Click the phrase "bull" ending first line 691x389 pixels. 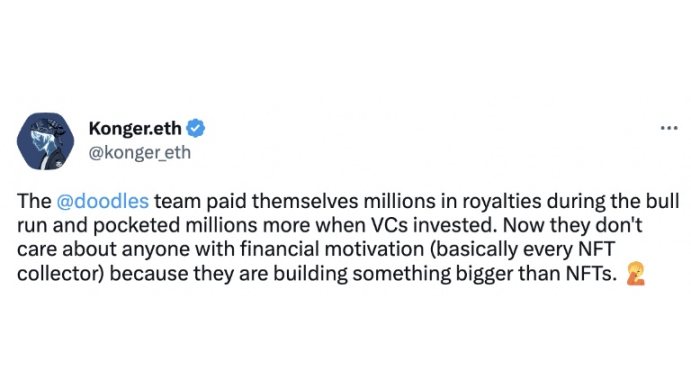[665, 201]
